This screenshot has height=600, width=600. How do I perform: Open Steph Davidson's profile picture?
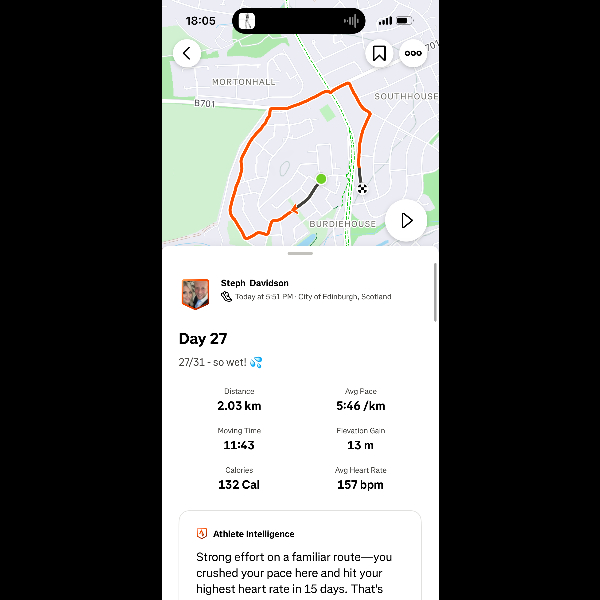pos(195,294)
